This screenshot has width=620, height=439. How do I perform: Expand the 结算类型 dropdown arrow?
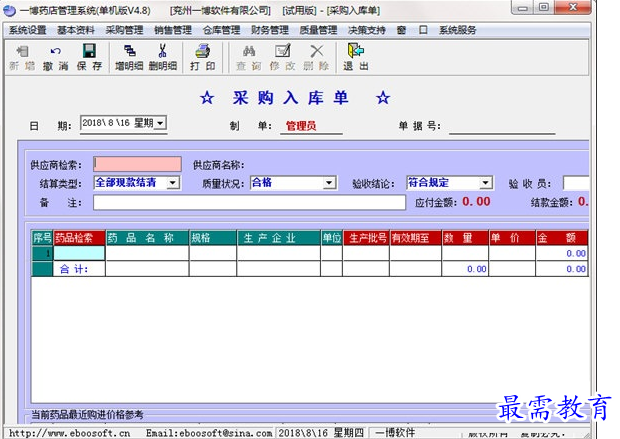pos(173,183)
